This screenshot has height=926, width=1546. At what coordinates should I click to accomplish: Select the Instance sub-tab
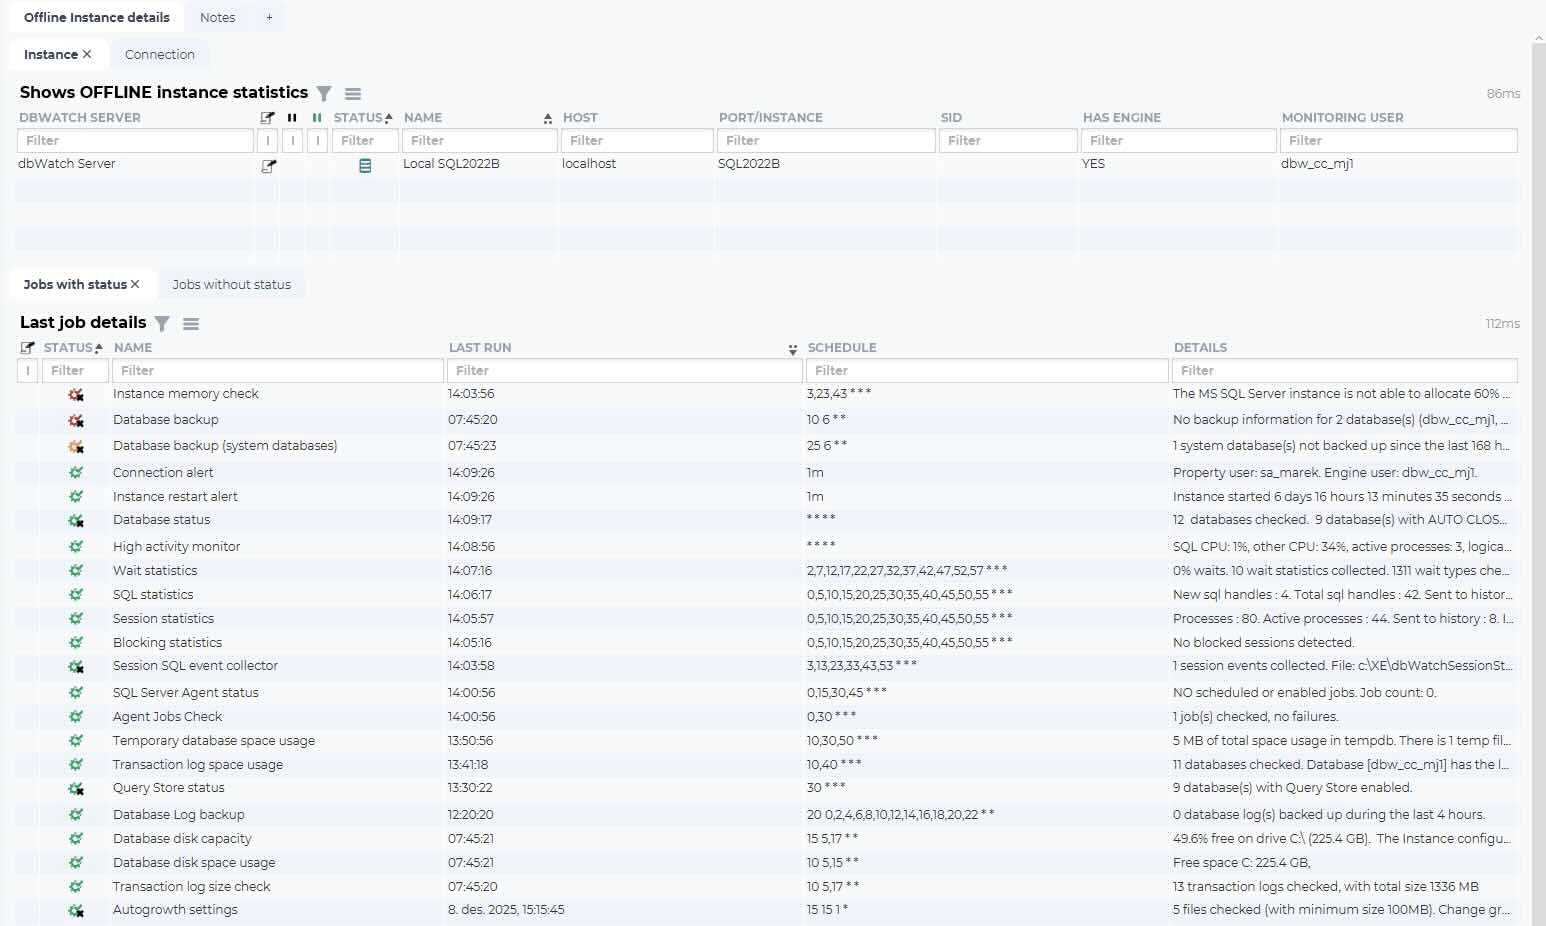pyautogui.click(x=51, y=54)
